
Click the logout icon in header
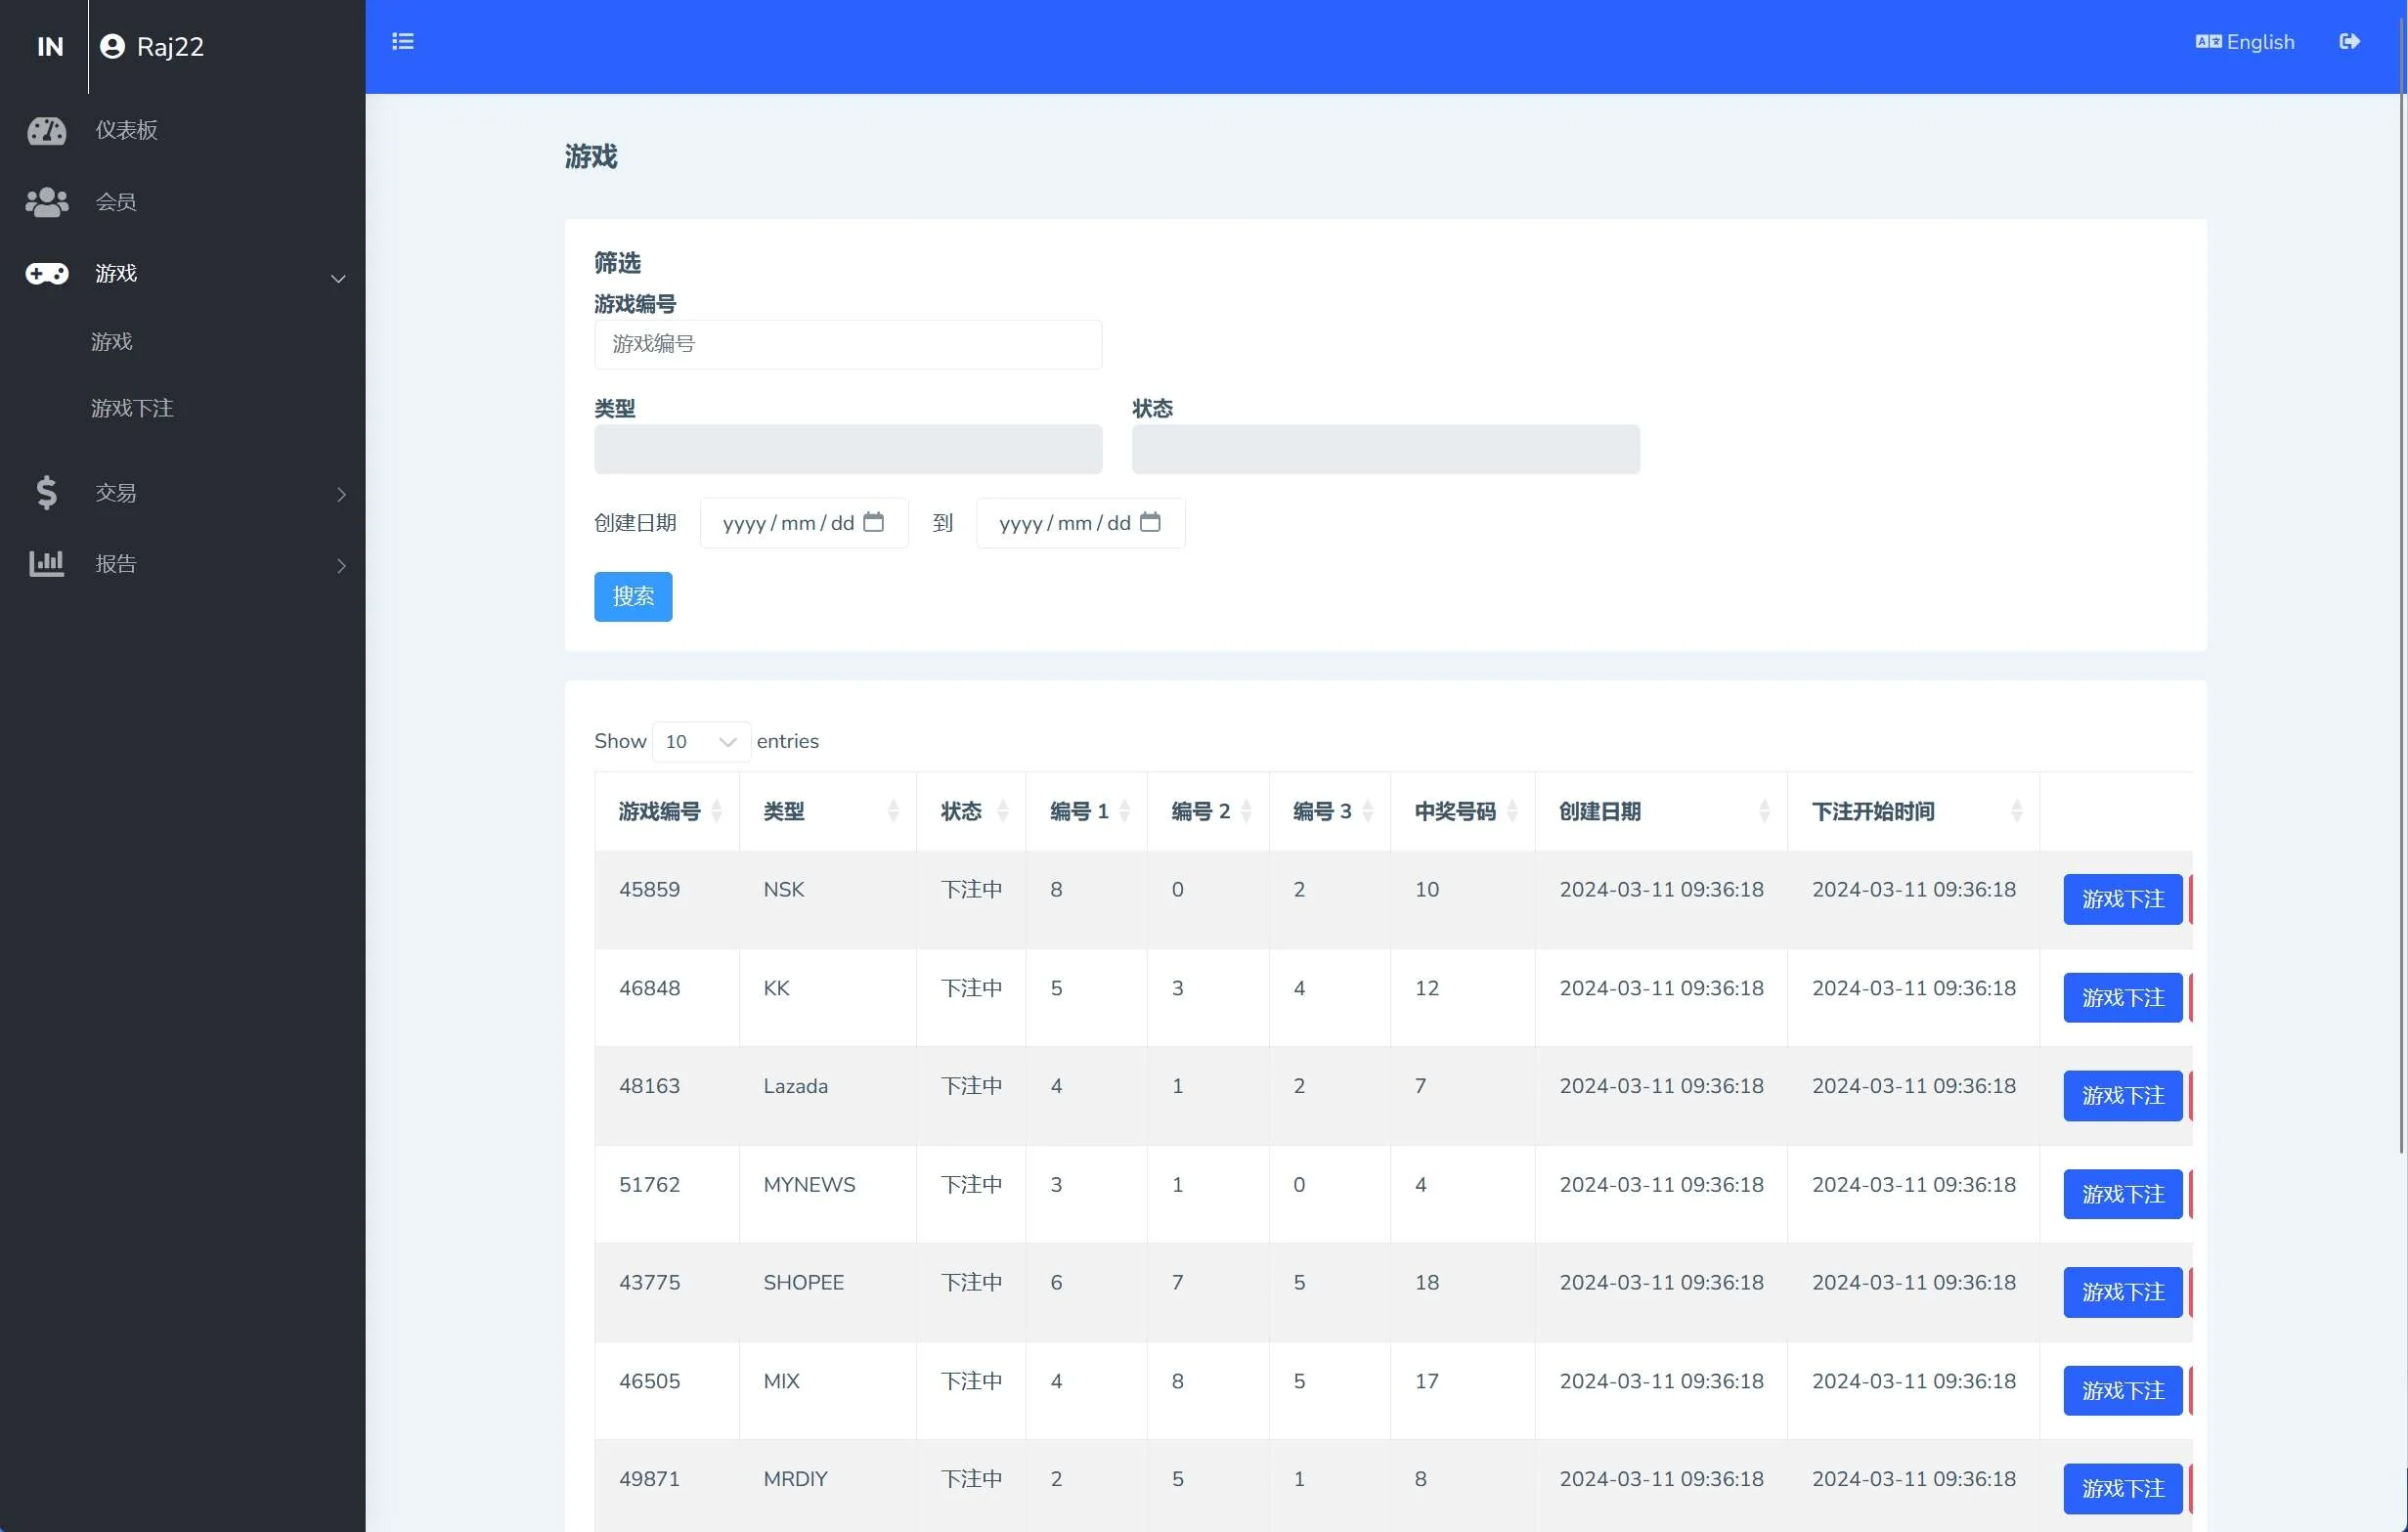tap(2349, 42)
